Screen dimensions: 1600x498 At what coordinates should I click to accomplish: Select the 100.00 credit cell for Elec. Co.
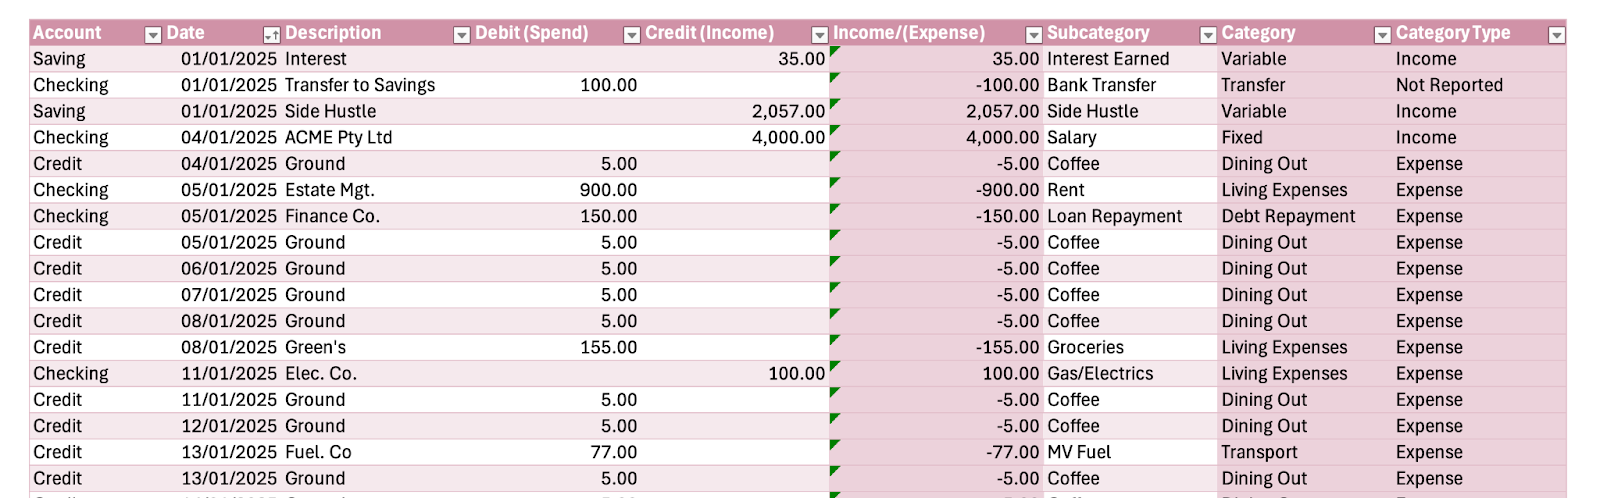[736, 373]
